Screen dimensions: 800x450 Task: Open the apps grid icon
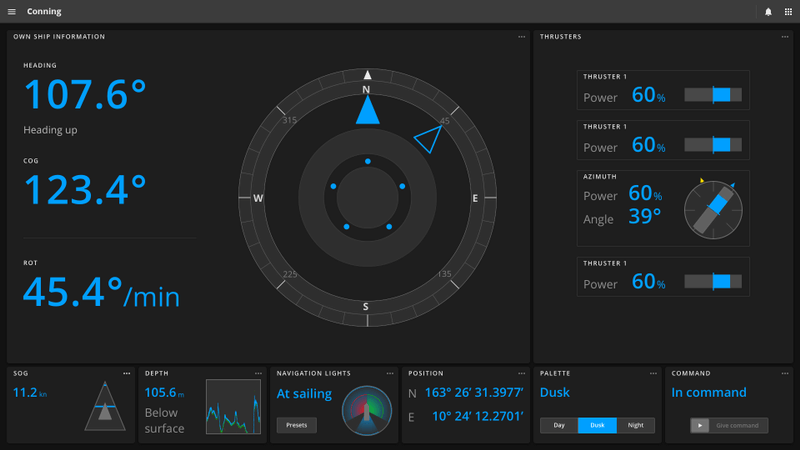(788, 12)
